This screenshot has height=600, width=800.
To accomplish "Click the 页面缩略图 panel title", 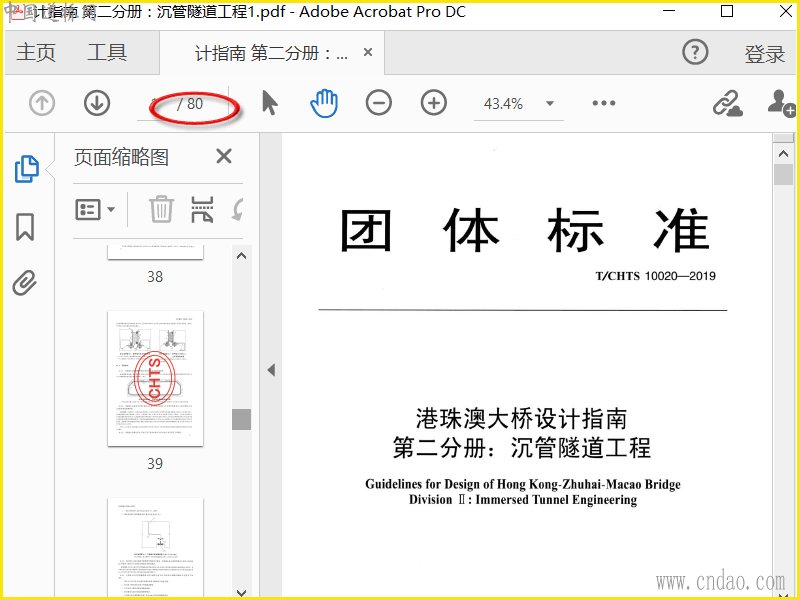I will pyautogui.click(x=121, y=157).
